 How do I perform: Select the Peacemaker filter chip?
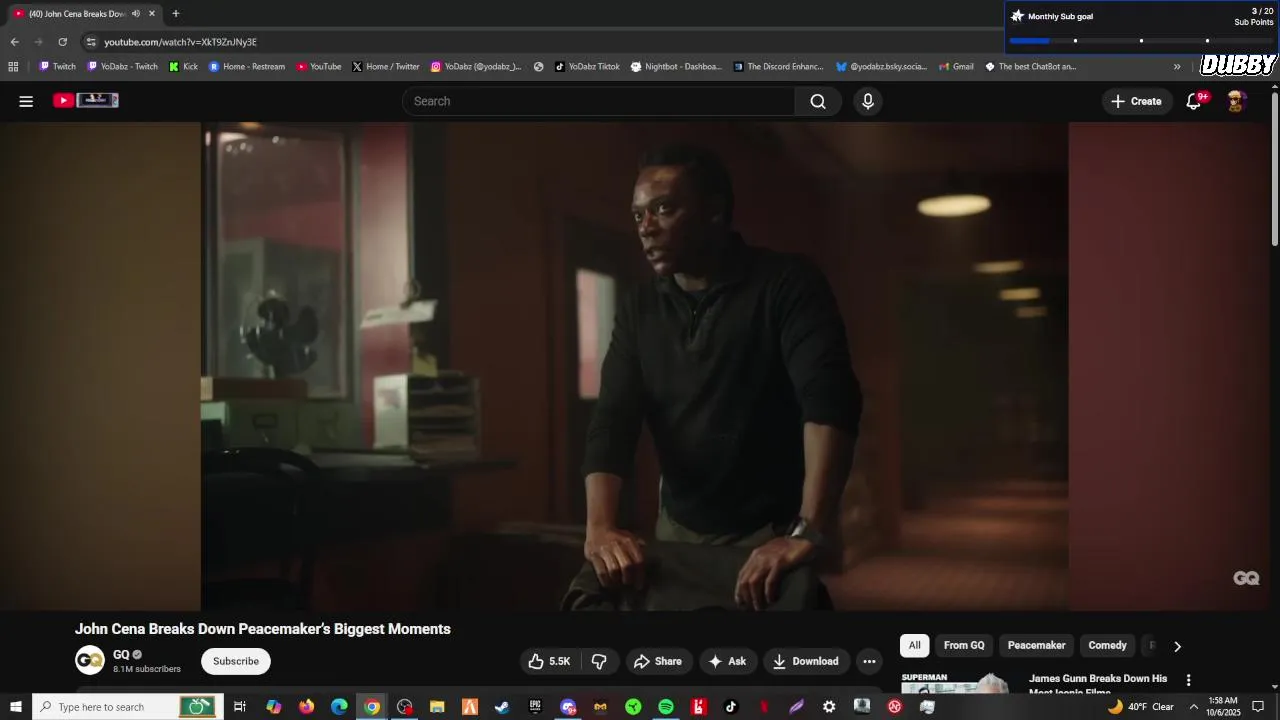(x=1036, y=646)
